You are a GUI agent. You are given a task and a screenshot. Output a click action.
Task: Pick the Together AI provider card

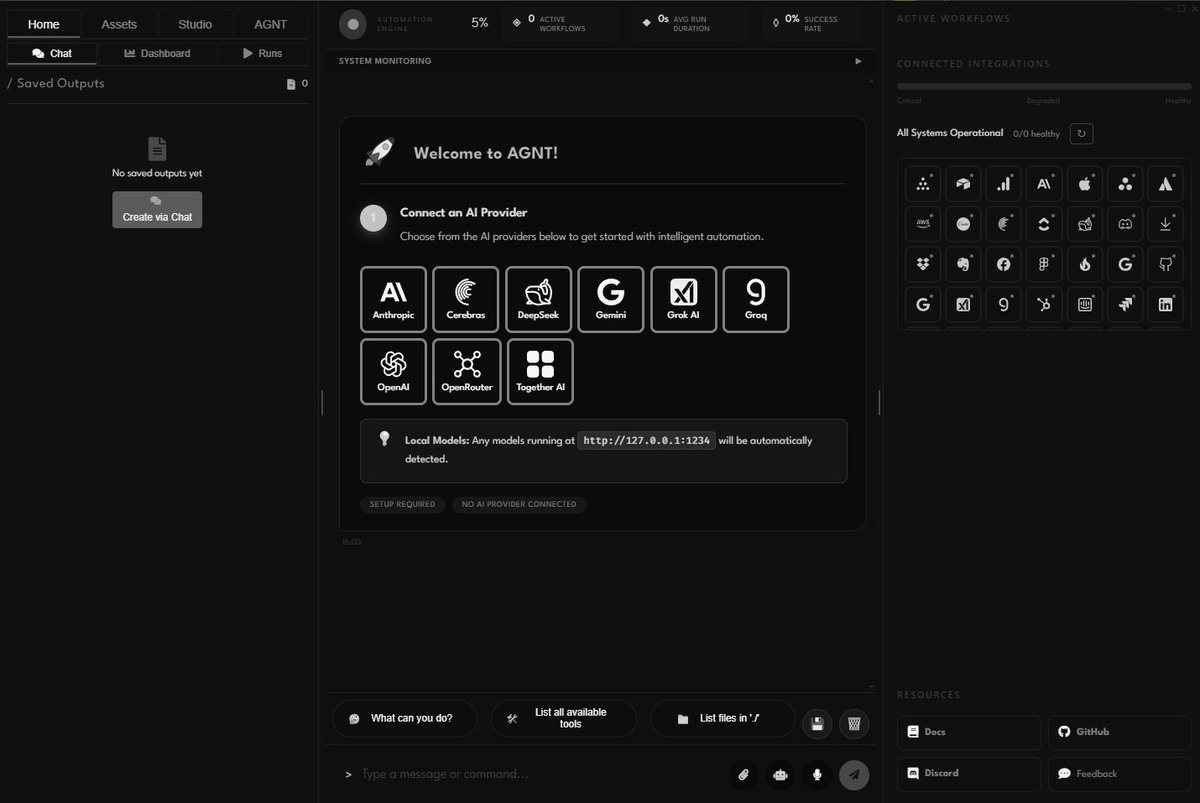[x=540, y=371]
